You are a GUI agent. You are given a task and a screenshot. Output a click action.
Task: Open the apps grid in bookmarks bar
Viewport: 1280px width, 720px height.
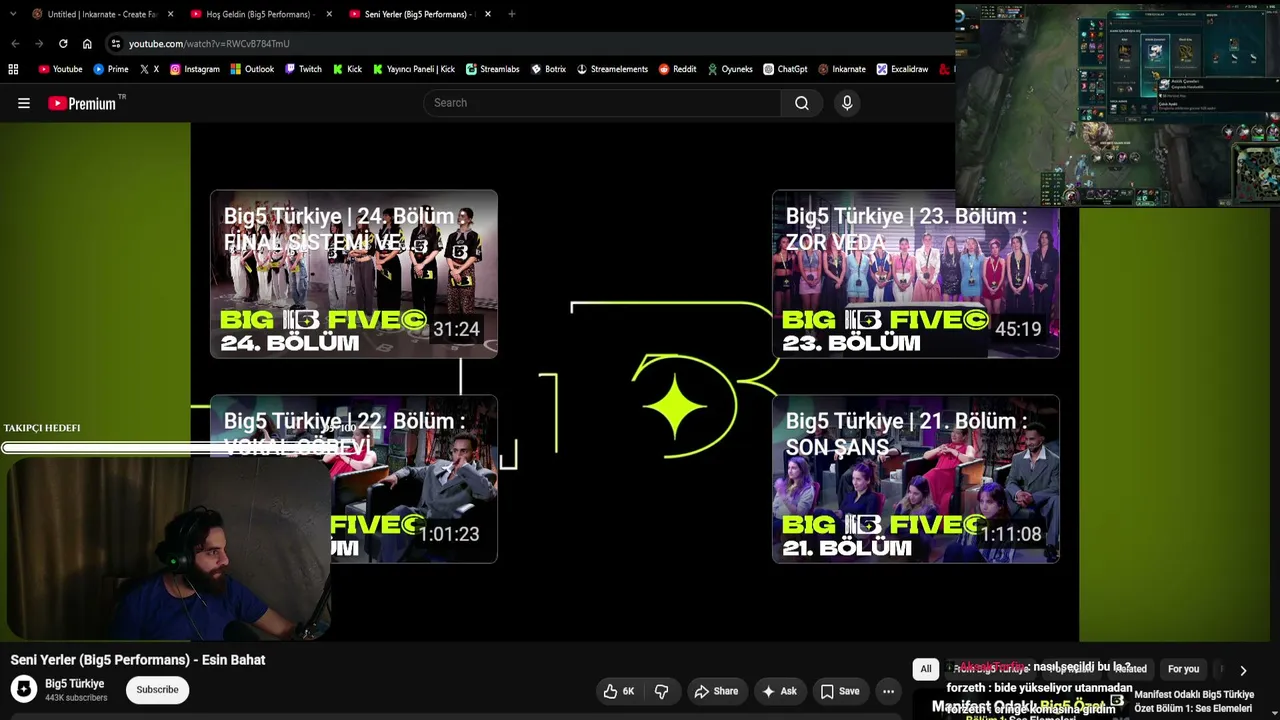(x=13, y=69)
